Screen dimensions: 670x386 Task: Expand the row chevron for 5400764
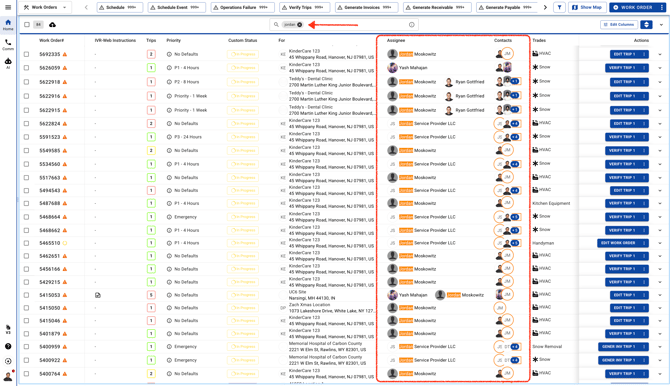click(660, 374)
